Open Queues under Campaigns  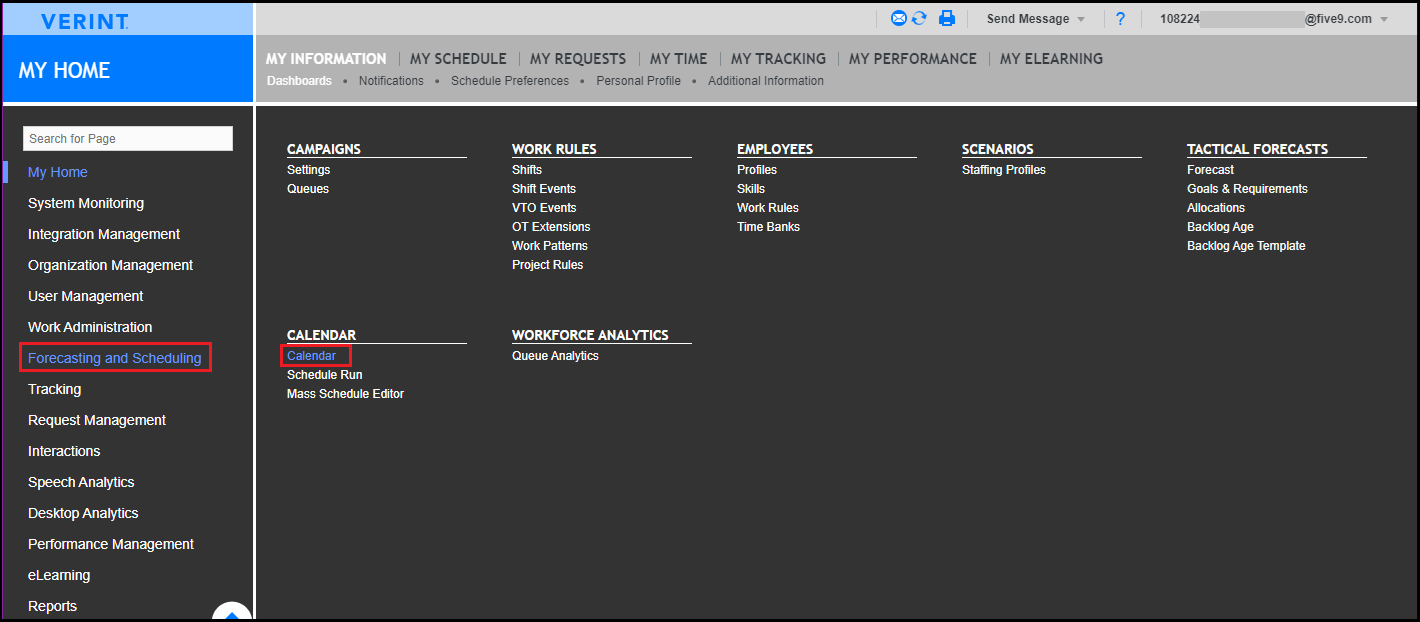(x=308, y=189)
